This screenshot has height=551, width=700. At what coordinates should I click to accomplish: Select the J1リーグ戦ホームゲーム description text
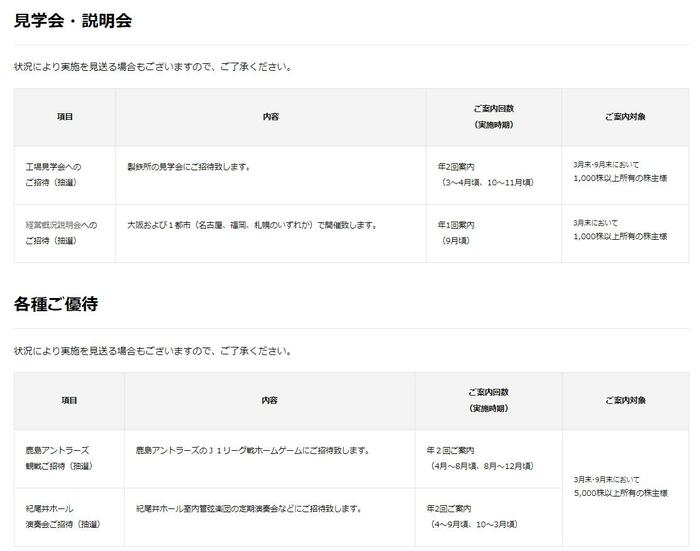pos(253,451)
